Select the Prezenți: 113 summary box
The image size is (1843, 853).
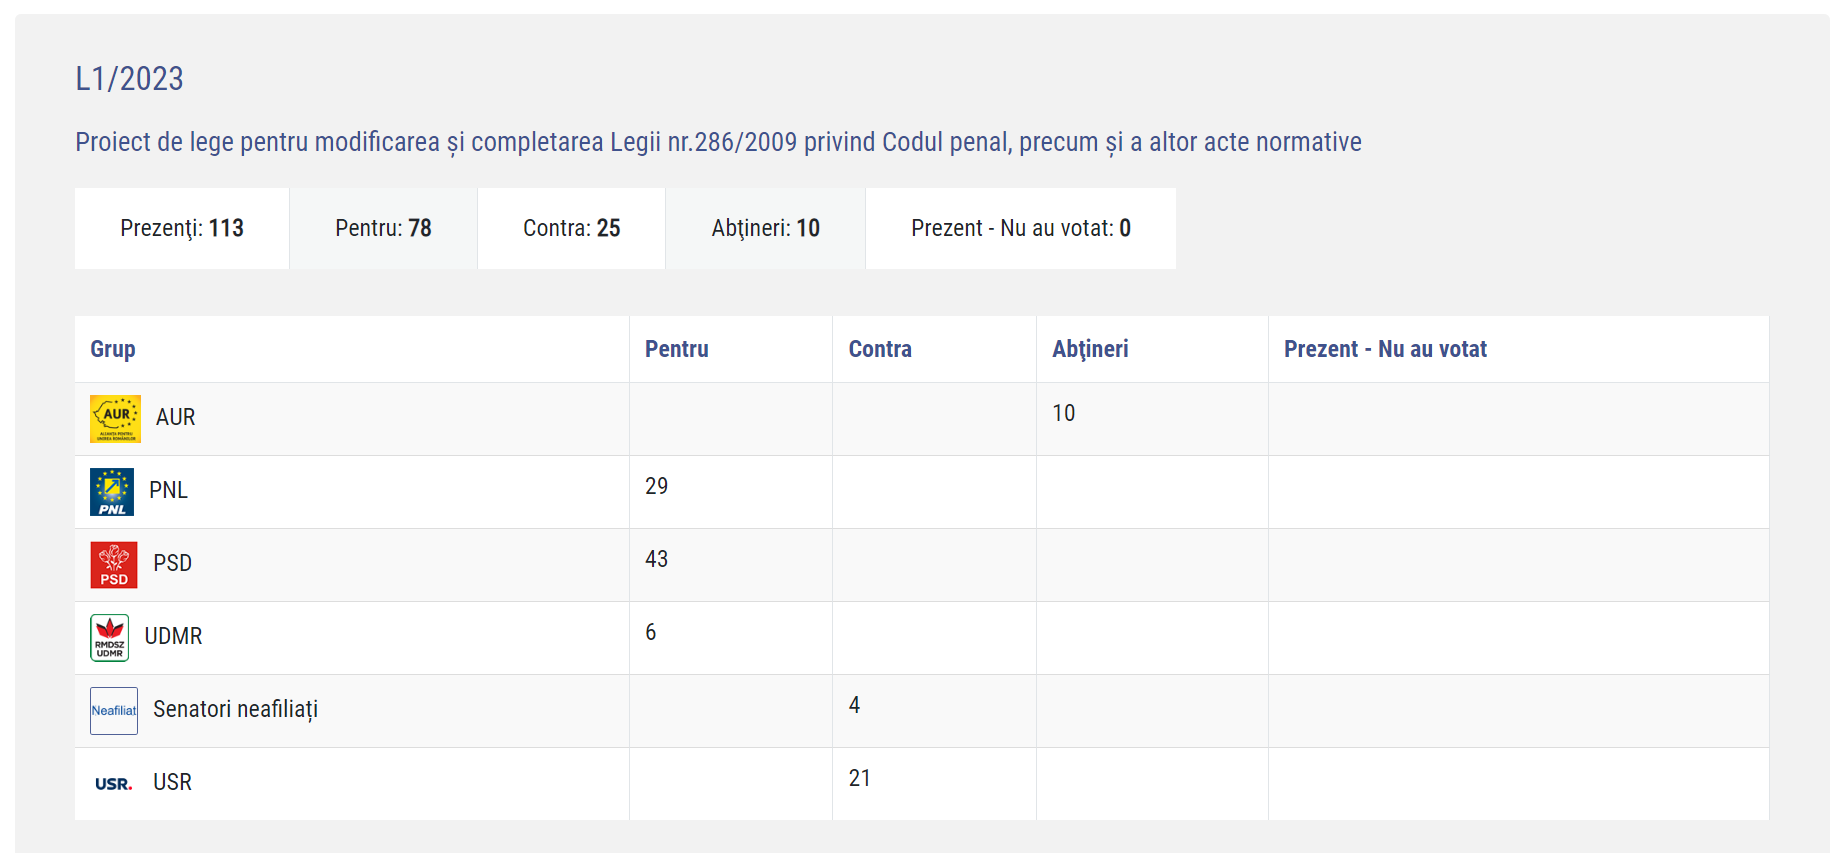click(x=182, y=228)
